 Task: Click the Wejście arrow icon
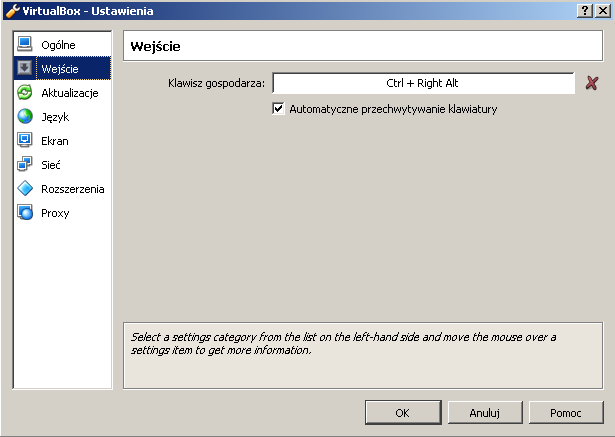[x=25, y=68]
